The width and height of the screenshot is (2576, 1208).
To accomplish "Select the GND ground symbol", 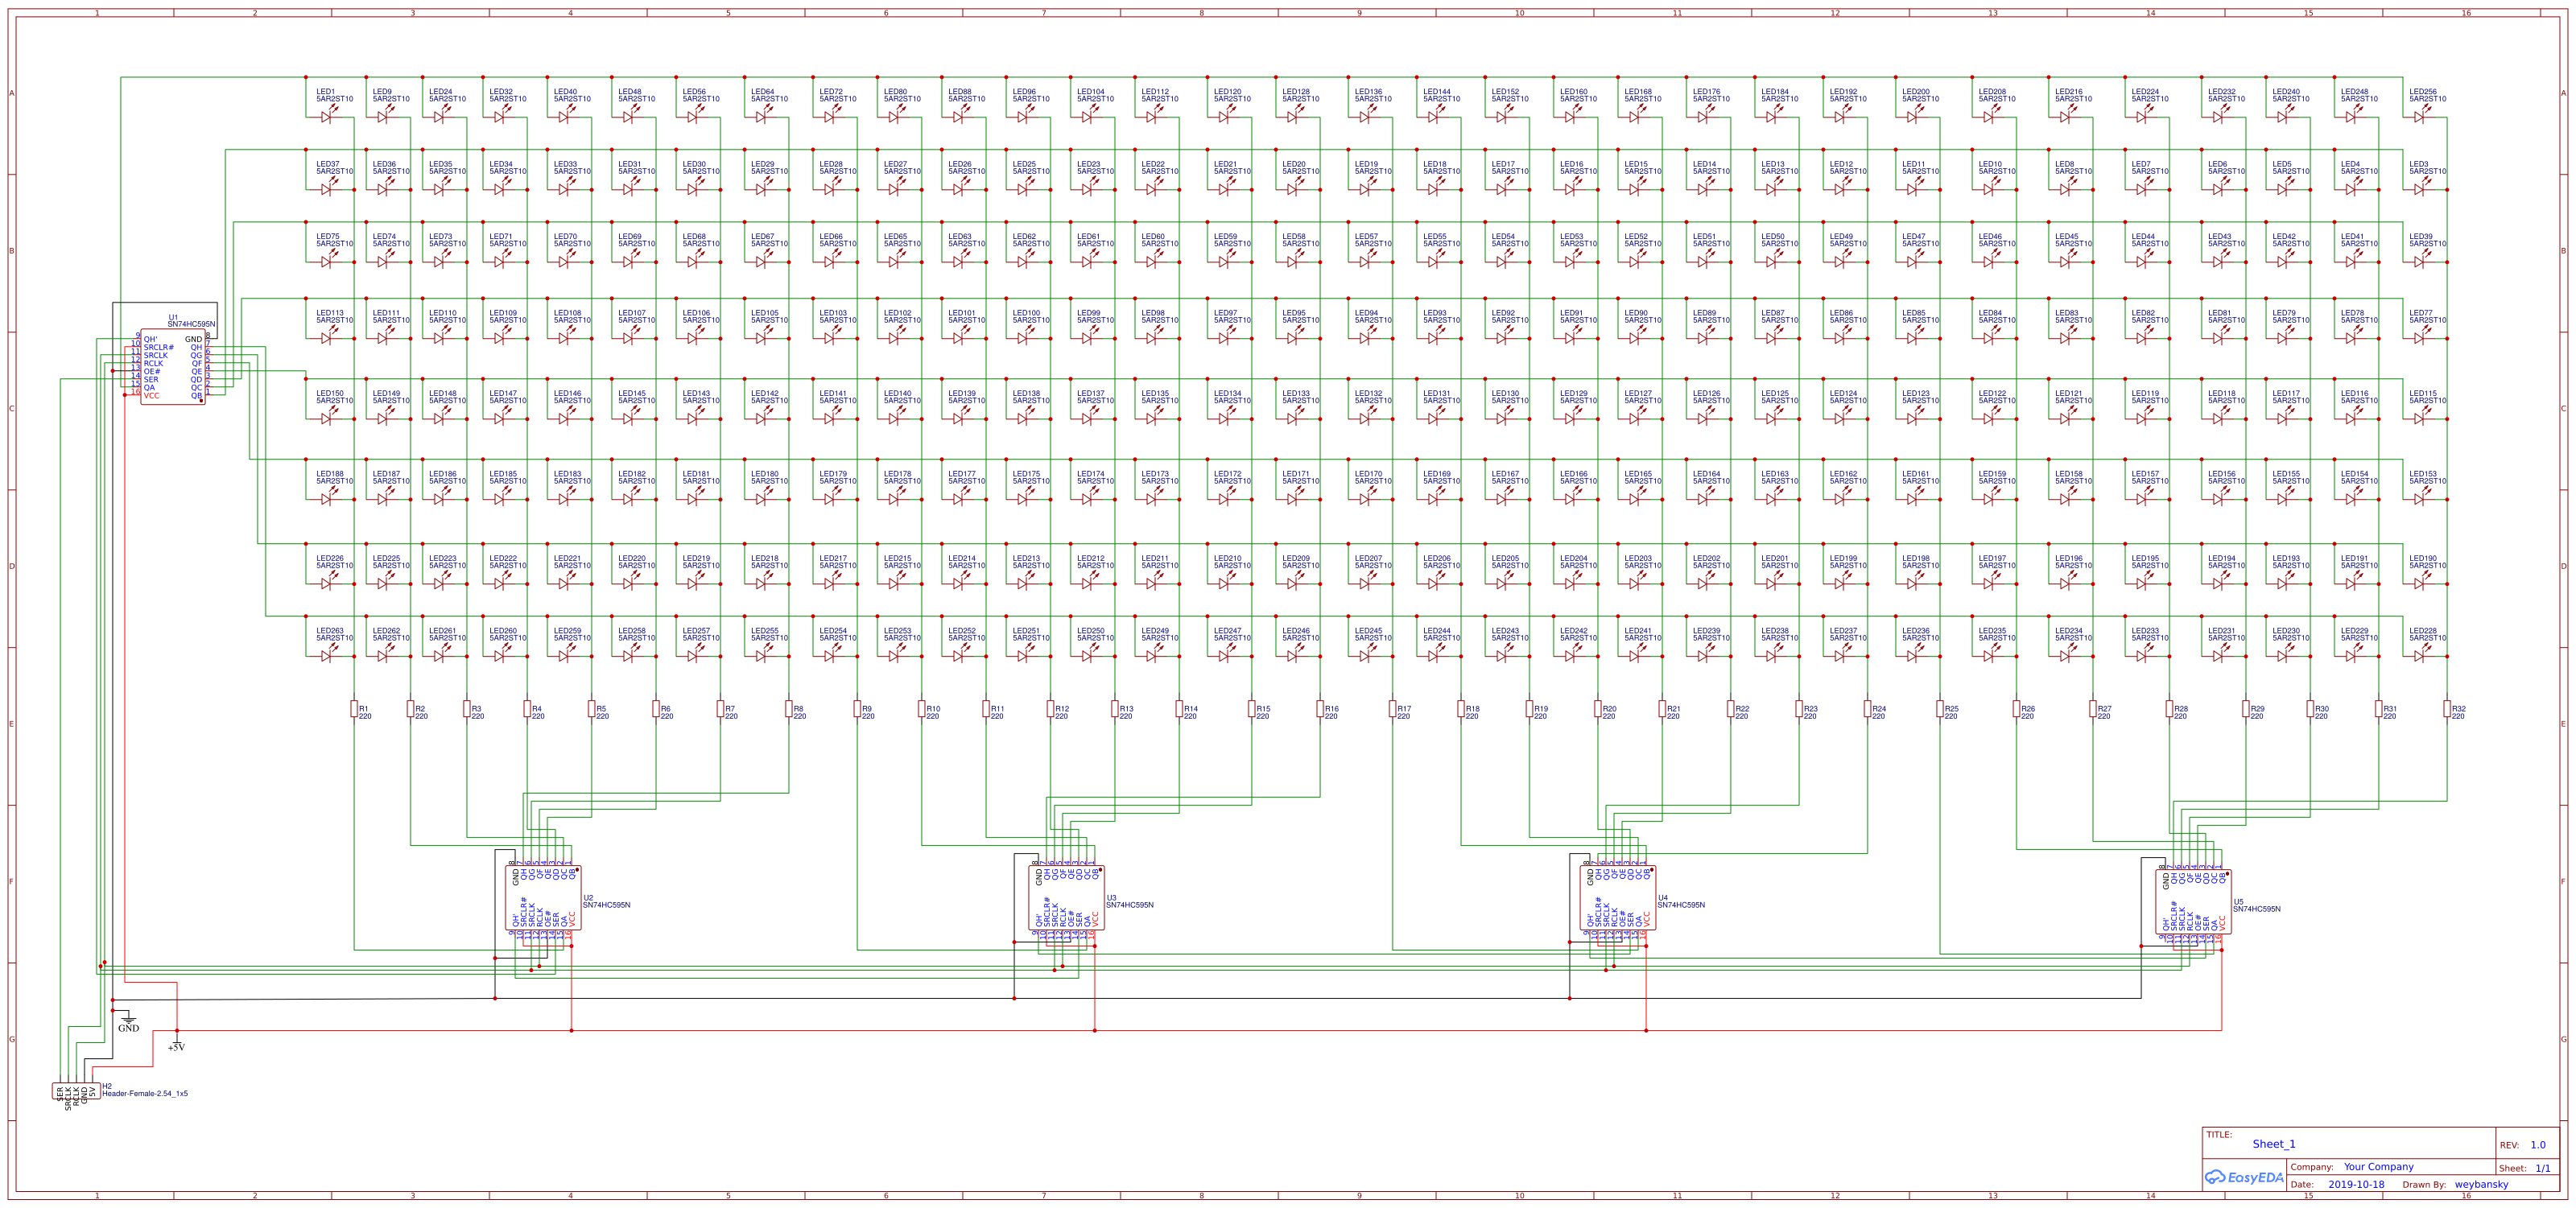I will click(x=128, y=1021).
